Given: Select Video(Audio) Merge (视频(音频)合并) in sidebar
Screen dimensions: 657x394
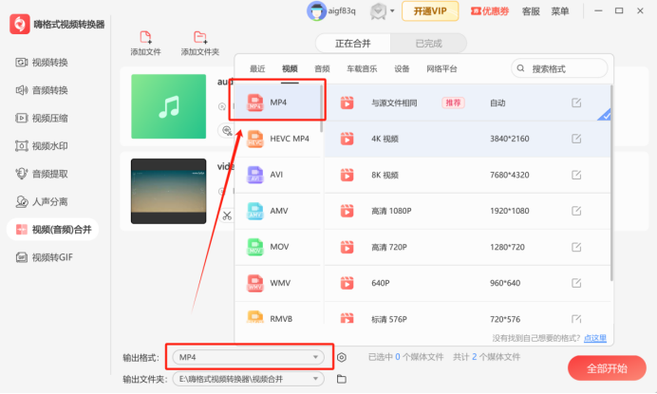Looking at the screenshot, I should (x=53, y=229).
